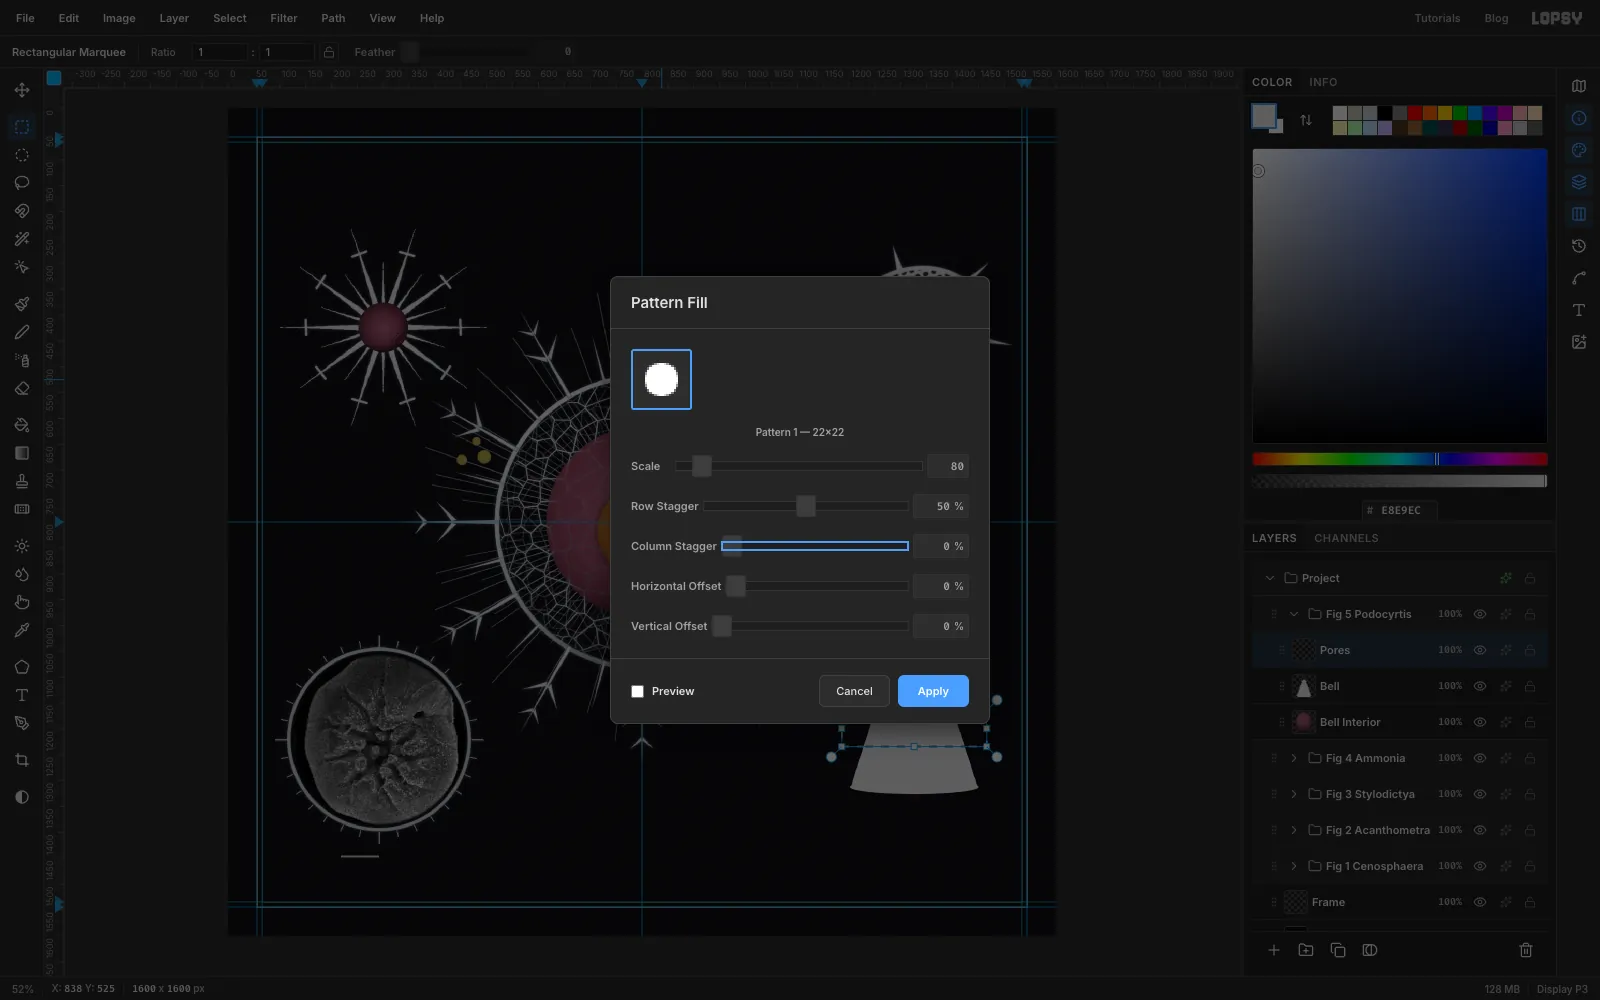Click the Row Stagger slider handle
Image resolution: width=1600 pixels, height=1000 pixels.
coord(806,506)
